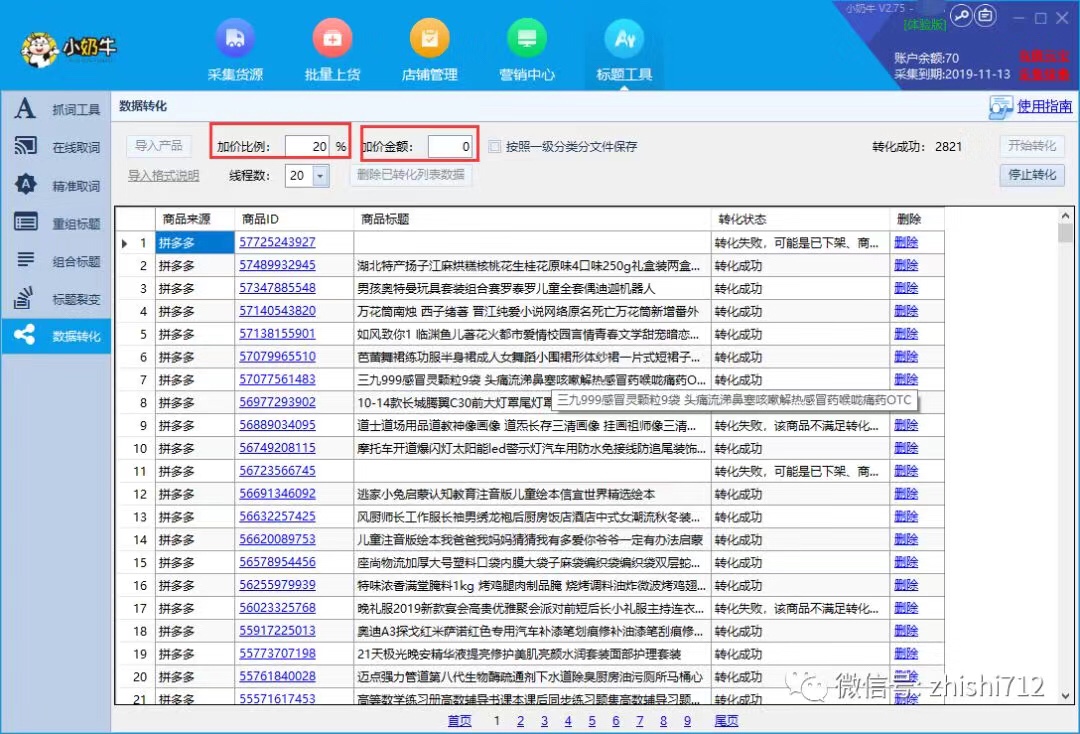
Task: Select the 标题裂变 sidebar item
Action: (x=56, y=299)
